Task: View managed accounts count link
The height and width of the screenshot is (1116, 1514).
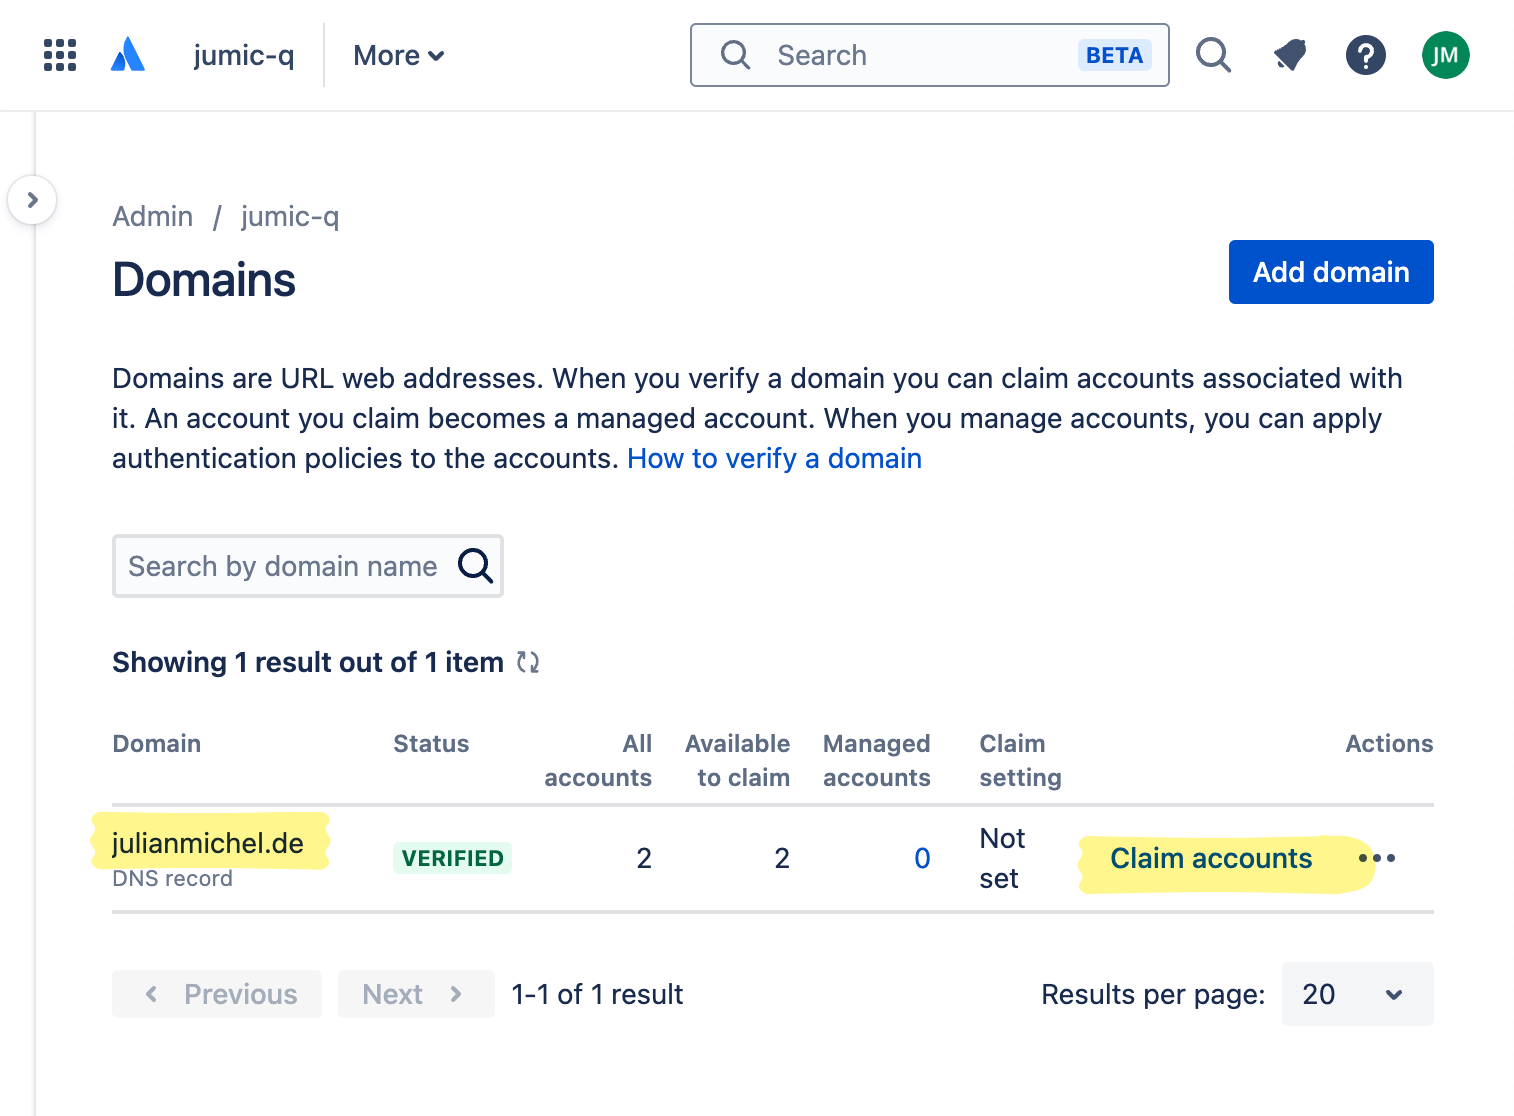Action: (921, 858)
